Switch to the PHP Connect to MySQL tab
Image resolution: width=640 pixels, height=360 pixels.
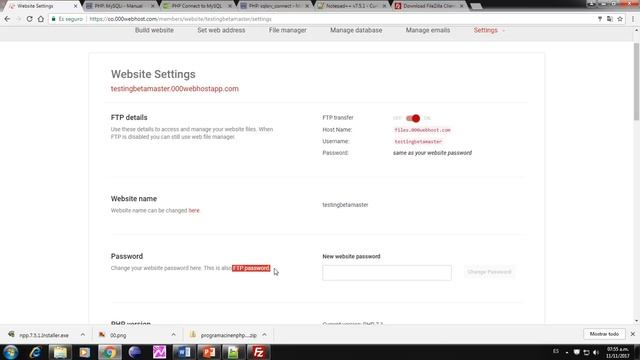tap(196, 6)
